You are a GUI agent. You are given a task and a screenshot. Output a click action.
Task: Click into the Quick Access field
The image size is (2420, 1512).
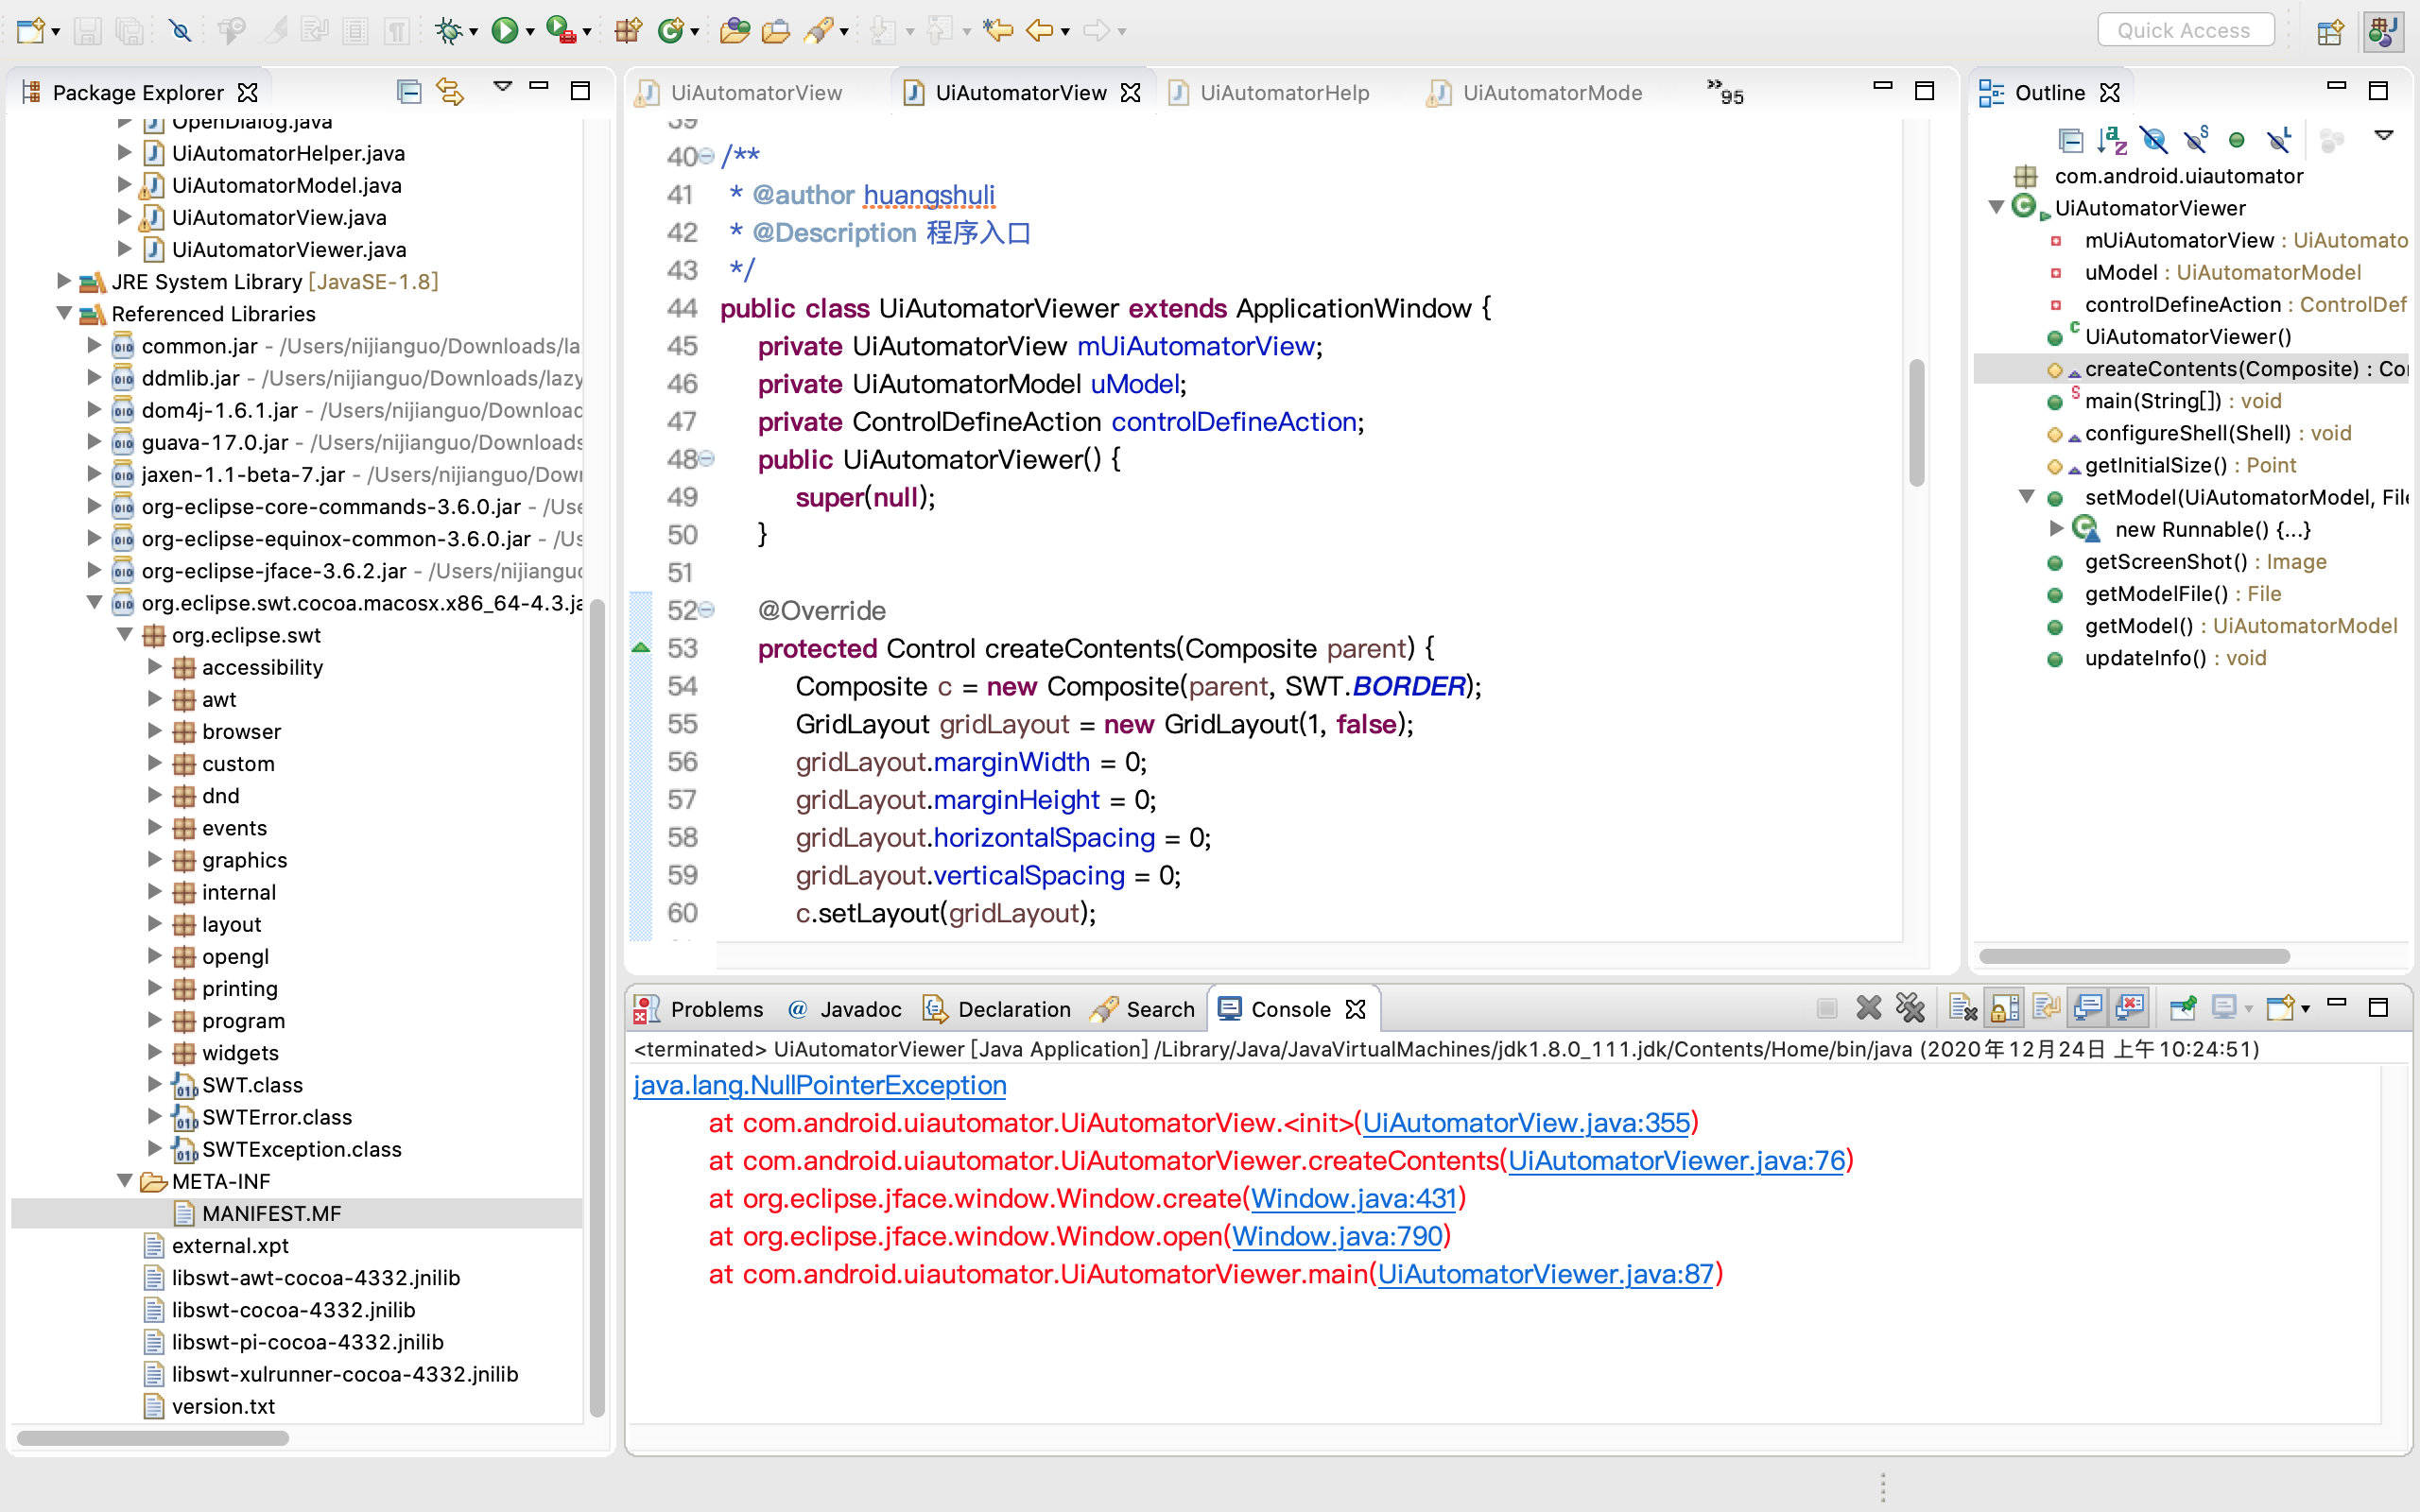click(x=2185, y=31)
